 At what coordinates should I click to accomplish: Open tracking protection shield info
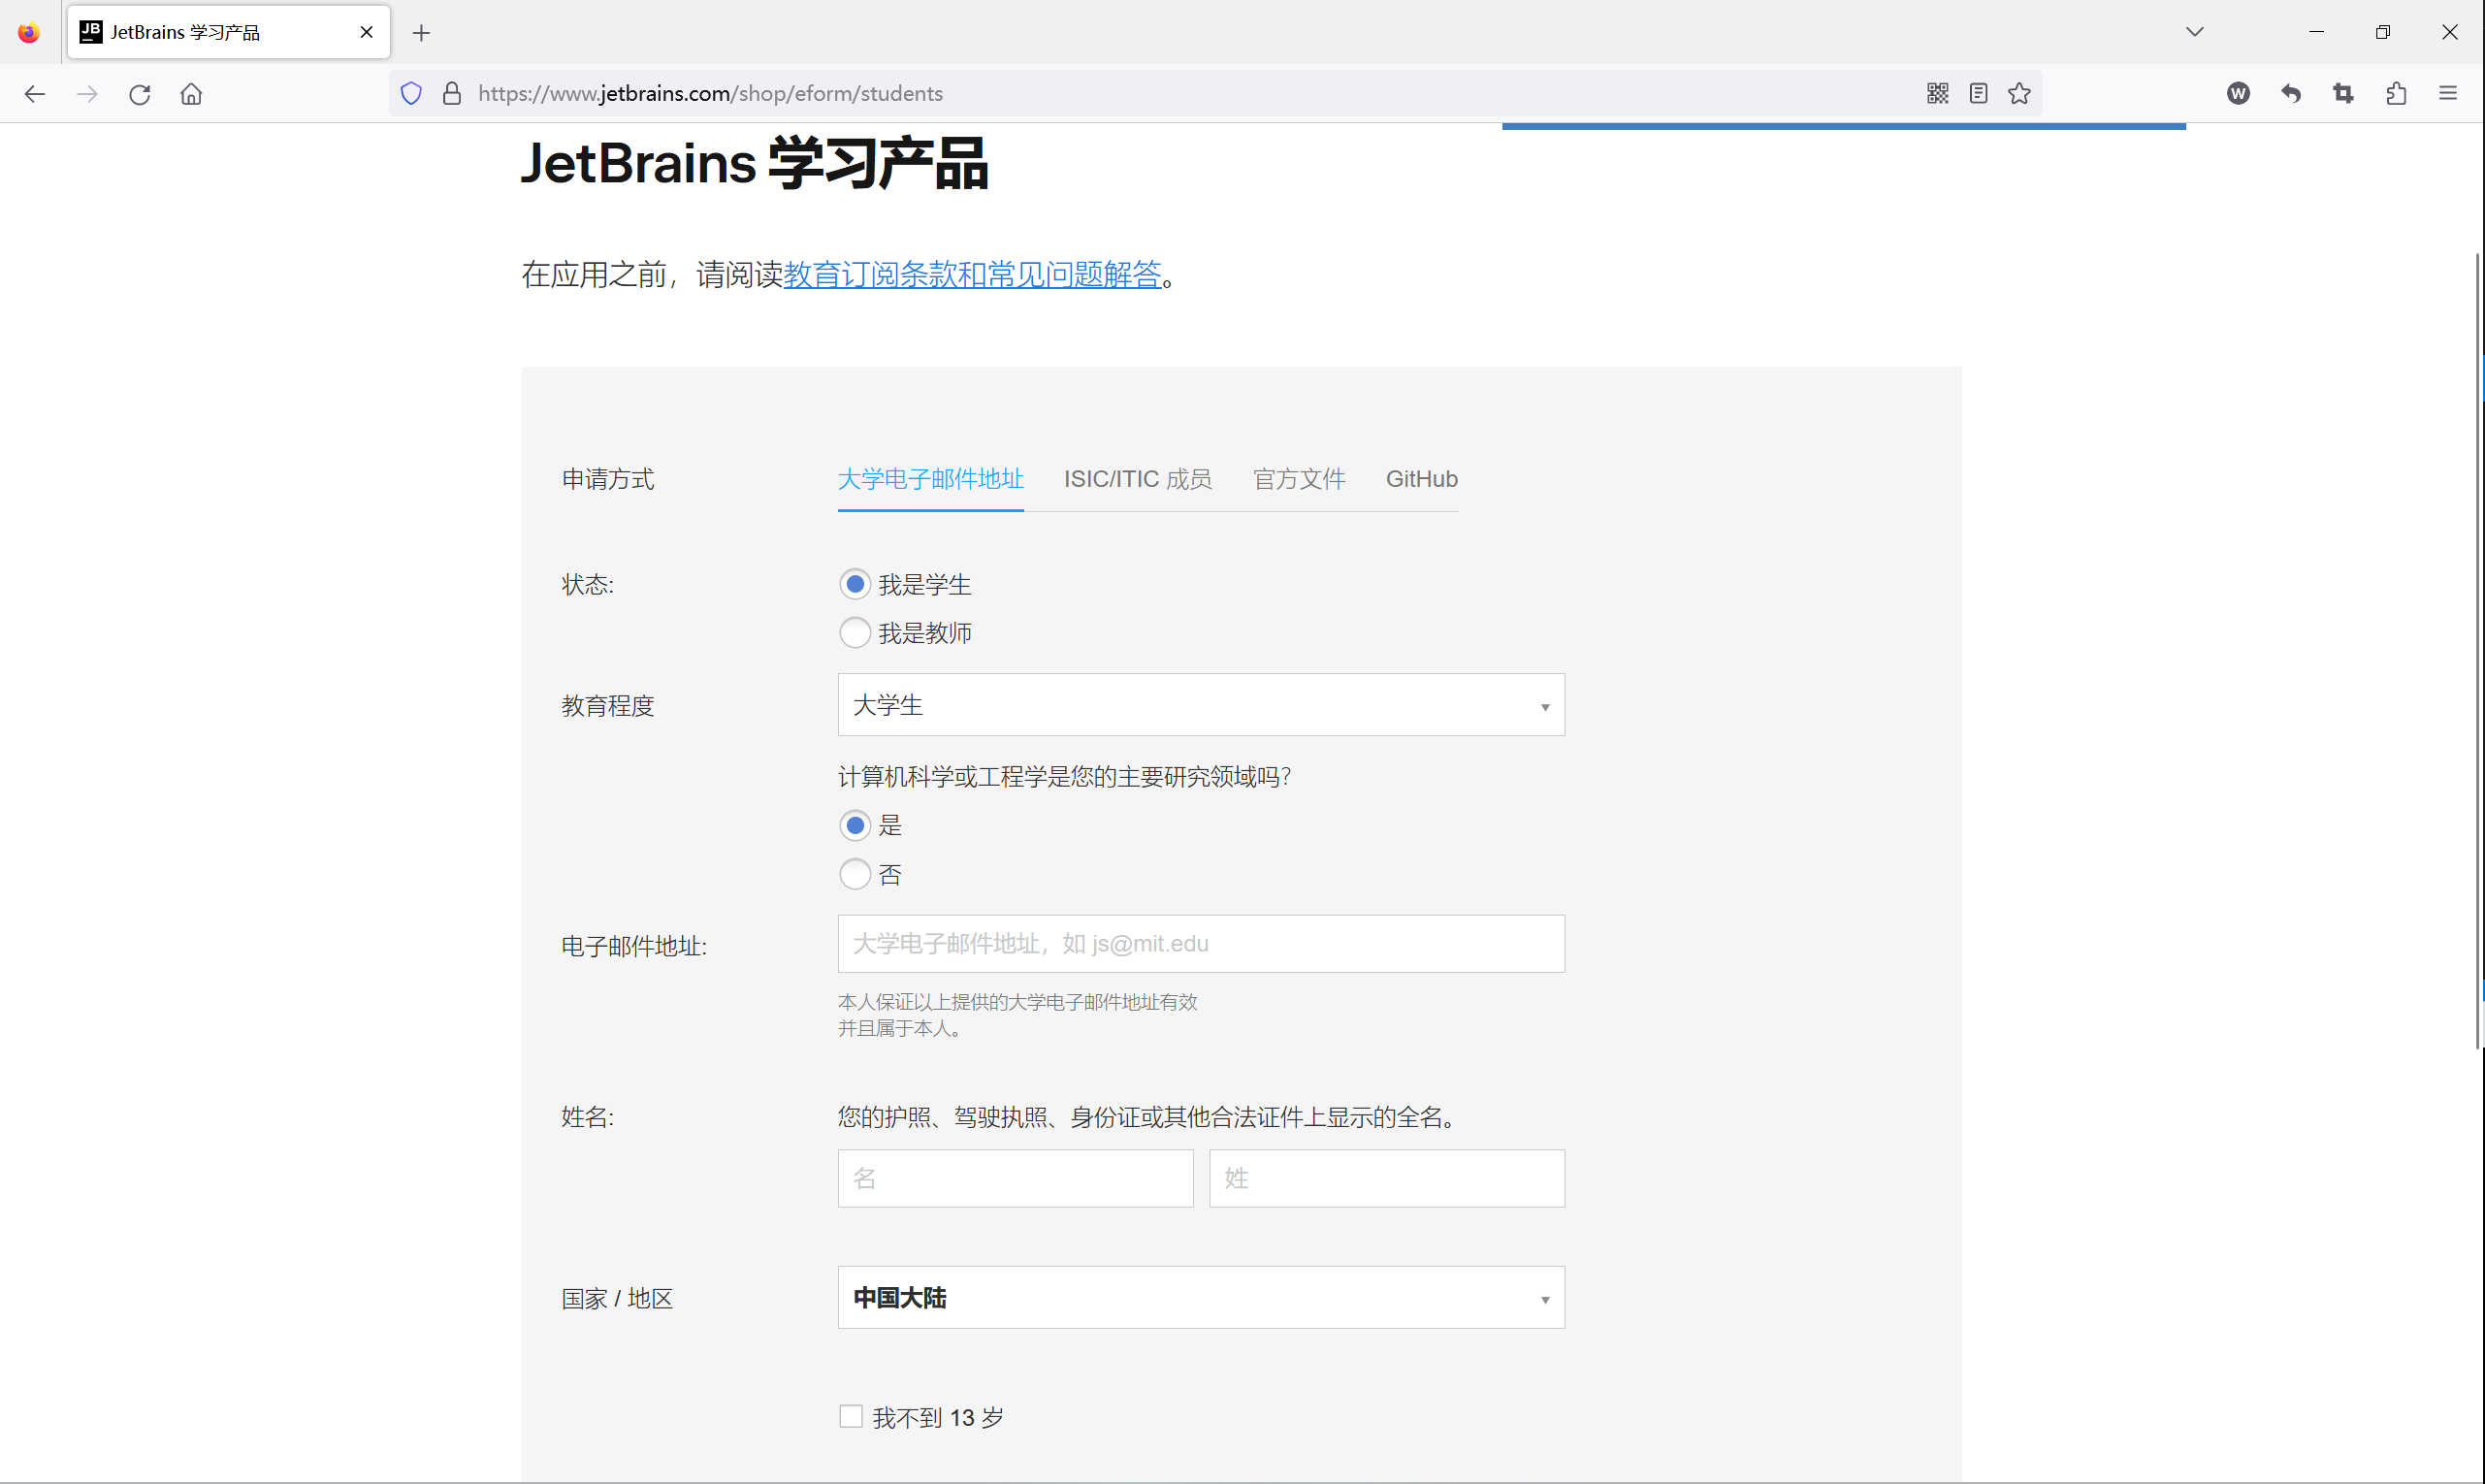point(411,94)
